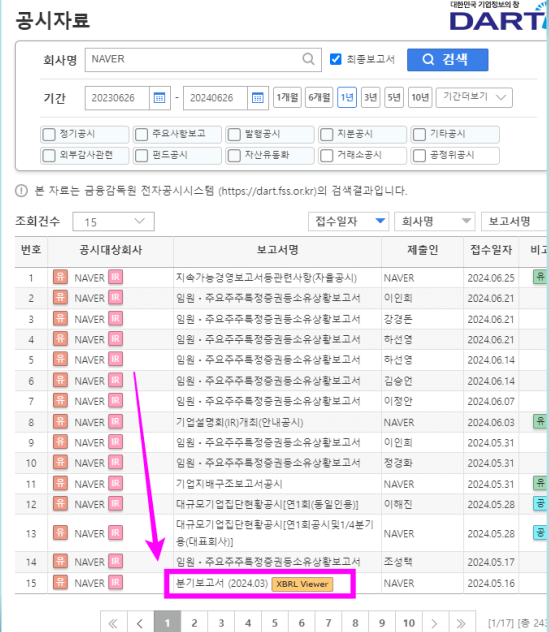The image size is (549, 632).
Task: Click the info icon beside the notice
Action: tap(21, 191)
